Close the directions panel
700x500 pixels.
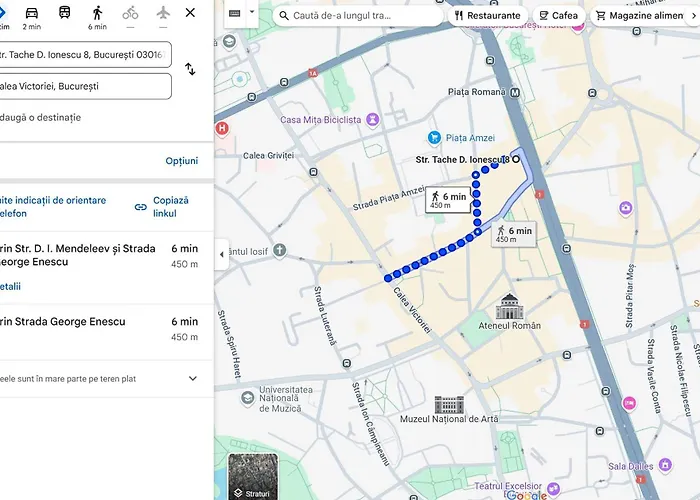click(190, 13)
